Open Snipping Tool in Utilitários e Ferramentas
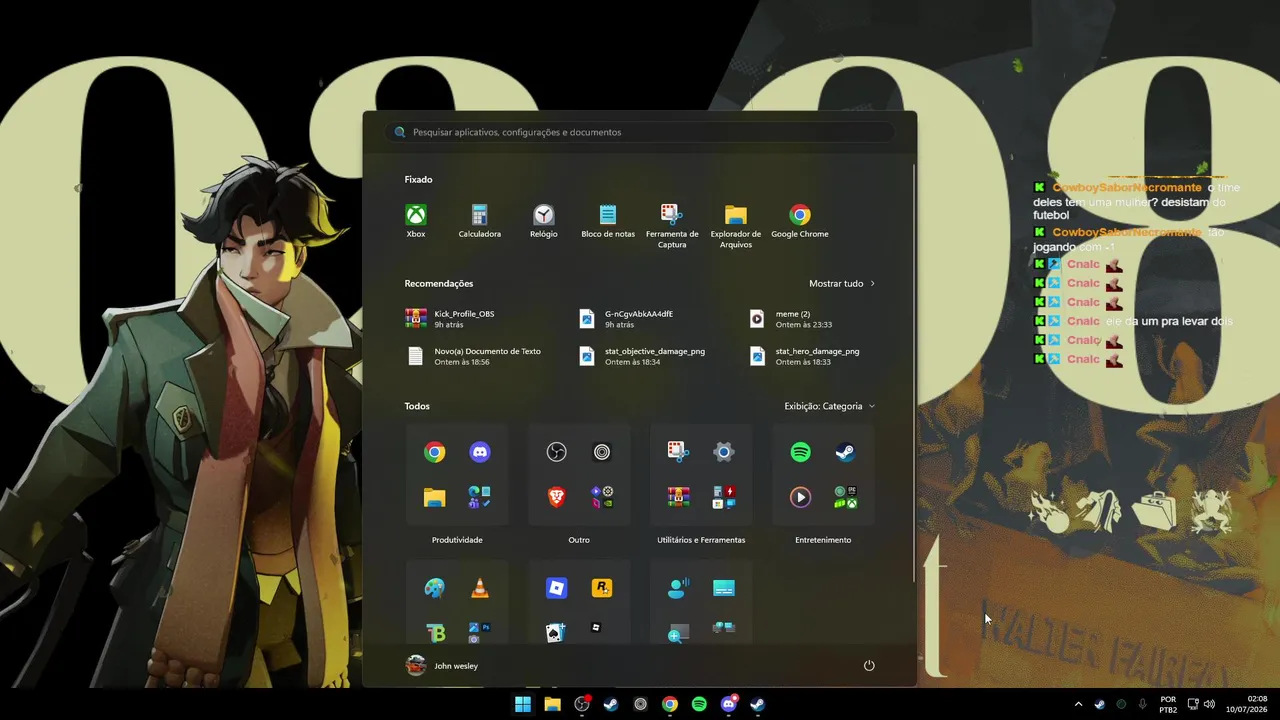 click(x=678, y=452)
